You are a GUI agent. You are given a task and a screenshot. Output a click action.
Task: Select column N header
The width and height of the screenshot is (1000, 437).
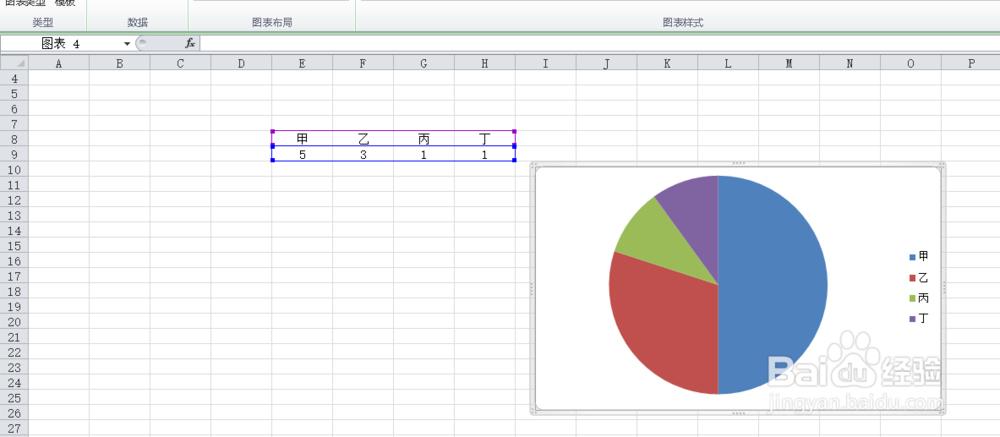[850, 63]
